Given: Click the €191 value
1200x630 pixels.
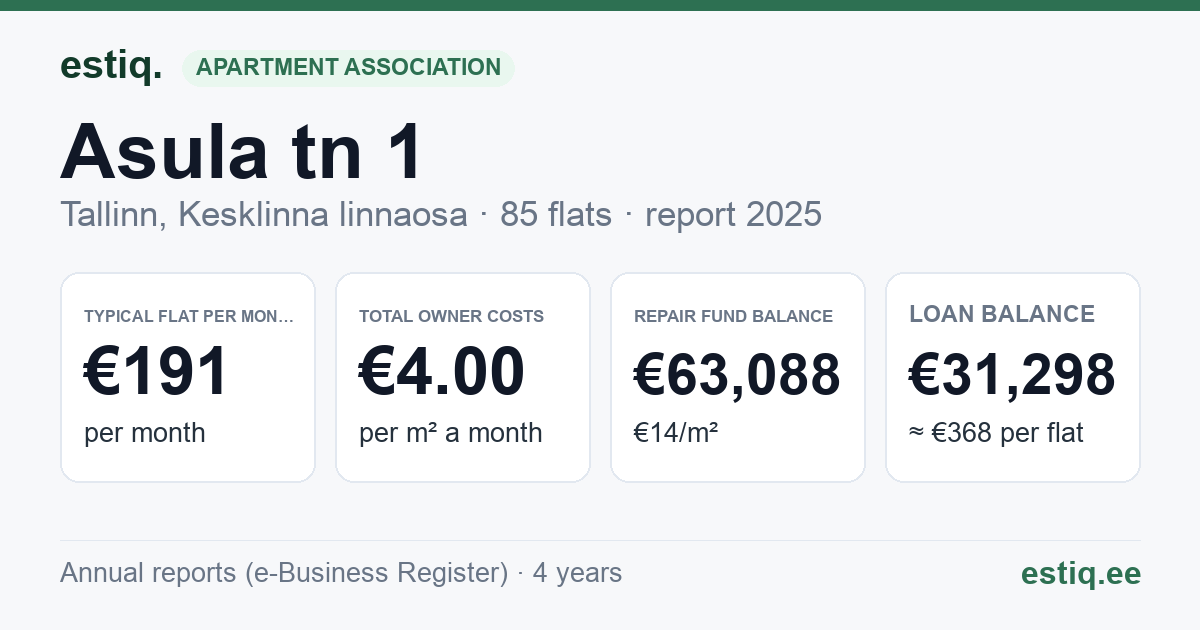Looking at the screenshot, I should pos(157,371).
